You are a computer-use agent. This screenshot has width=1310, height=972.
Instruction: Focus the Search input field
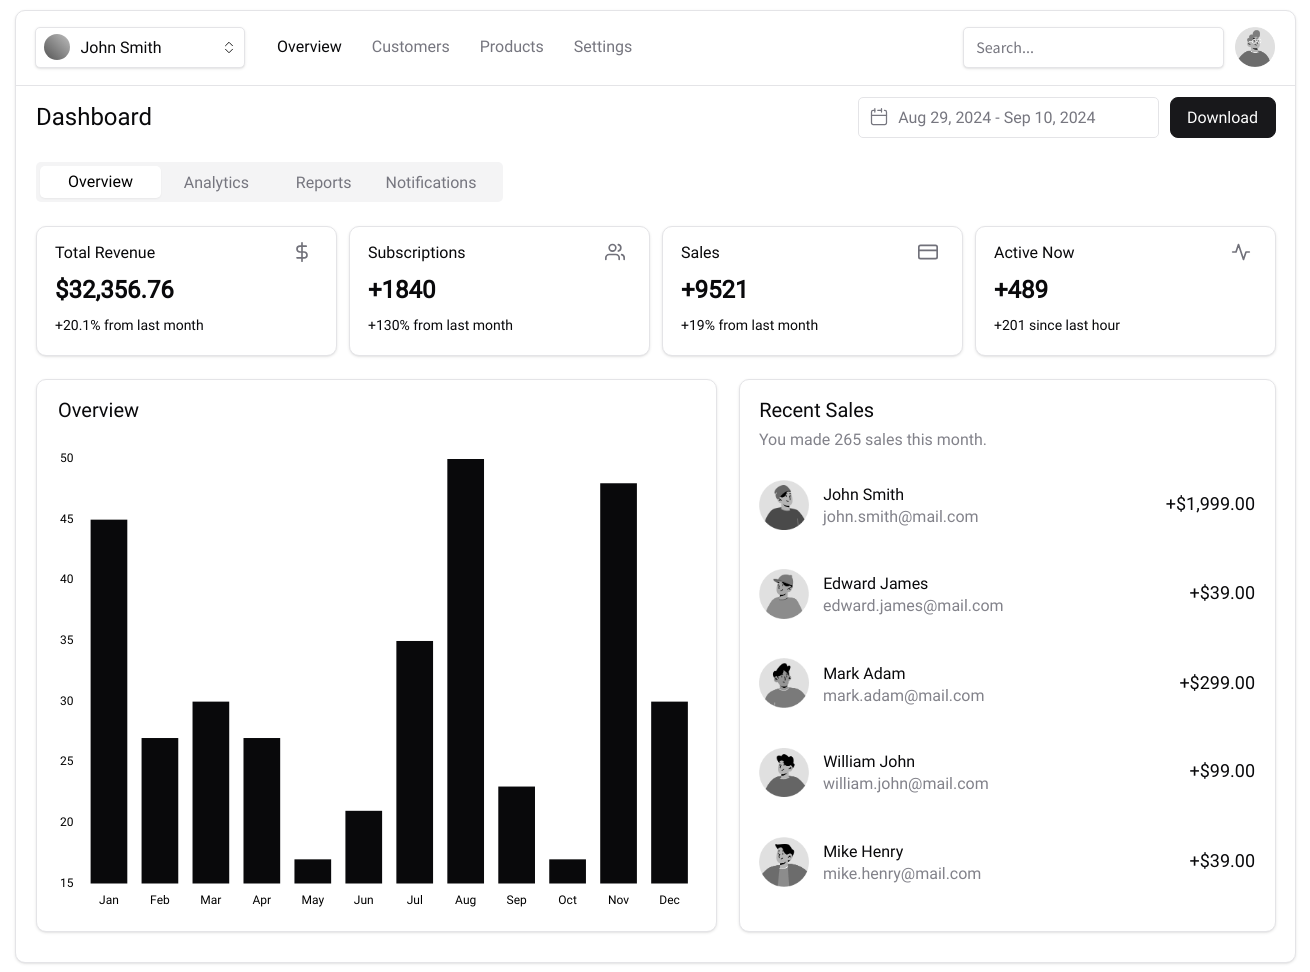[x=1093, y=47]
